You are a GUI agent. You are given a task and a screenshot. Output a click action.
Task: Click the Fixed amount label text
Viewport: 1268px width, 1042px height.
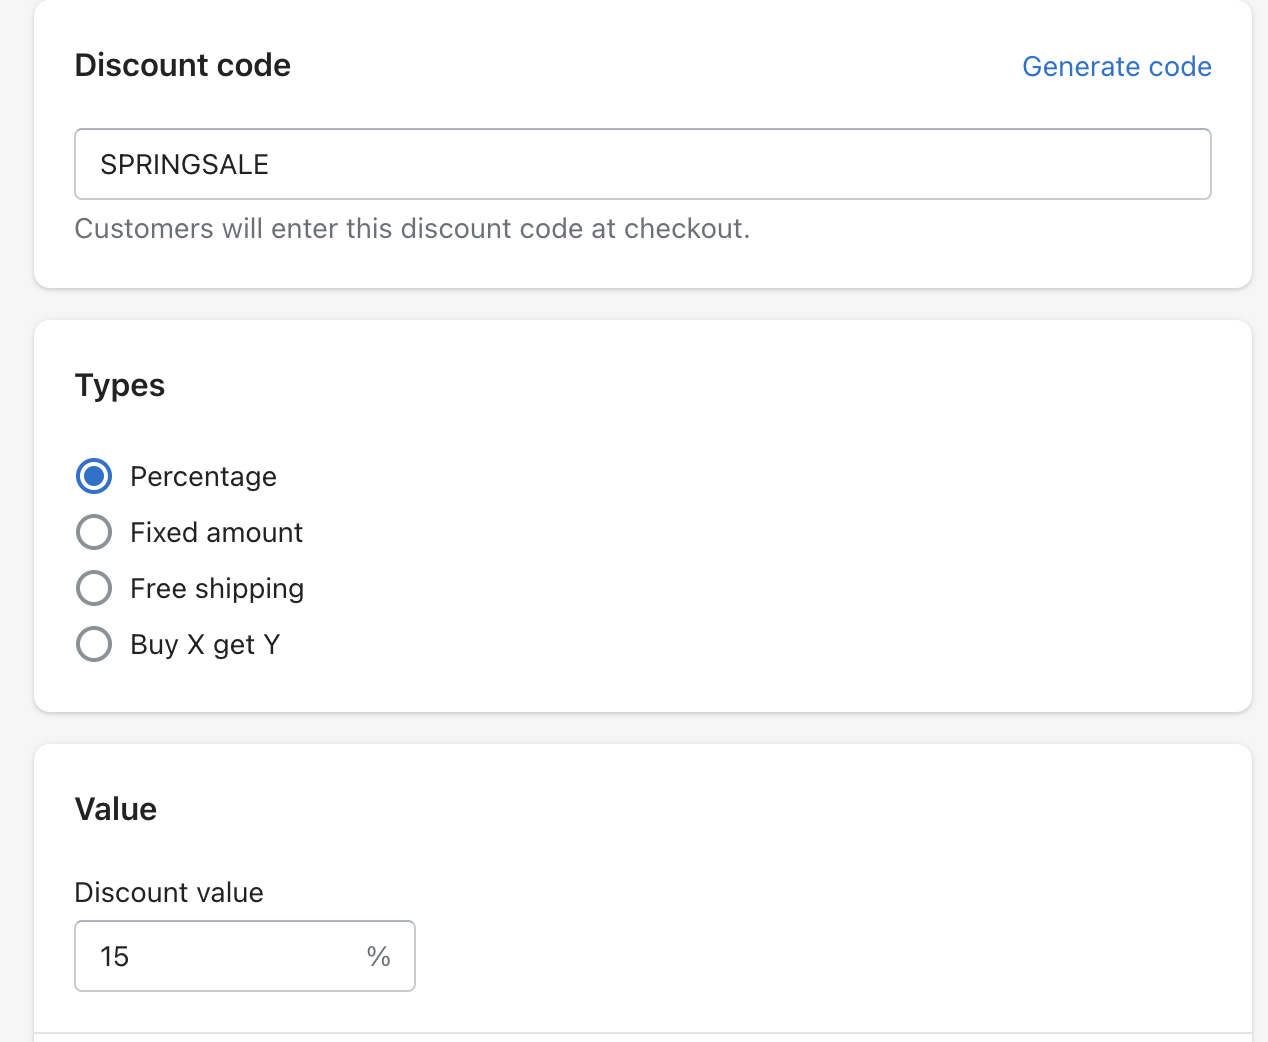tap(216, 532)
